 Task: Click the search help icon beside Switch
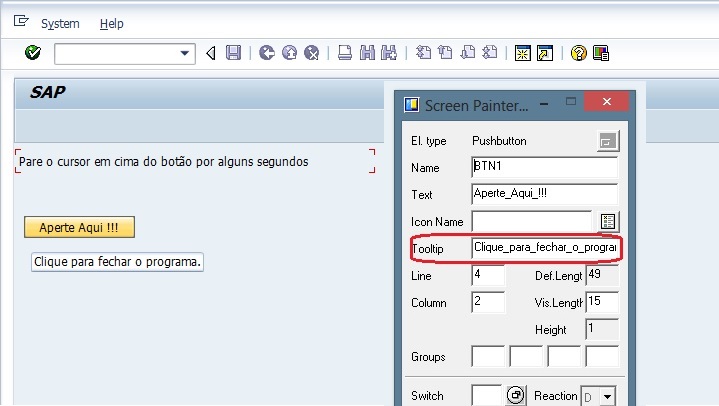pos(516,396)
